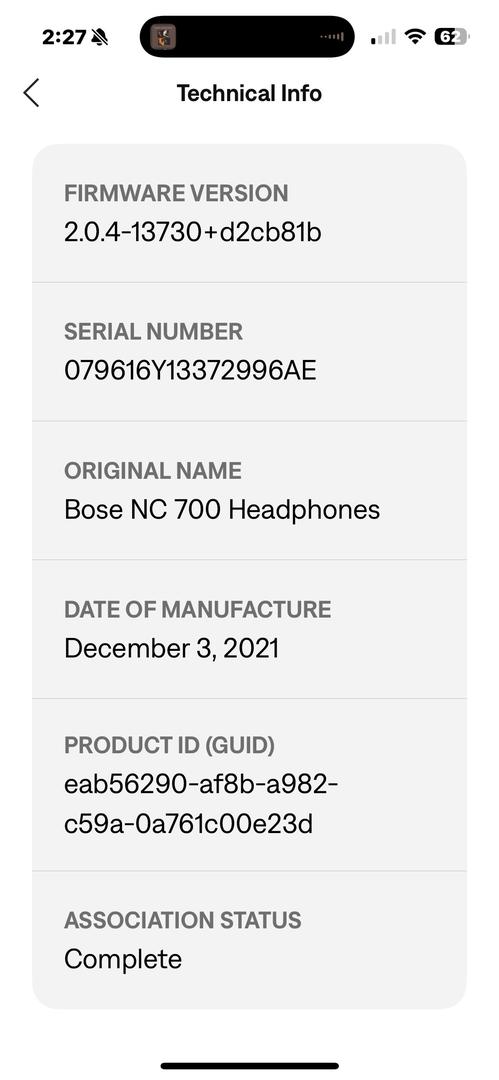
Task: Tap the Date of Manufacture label
Action: (x=198, y=609)
